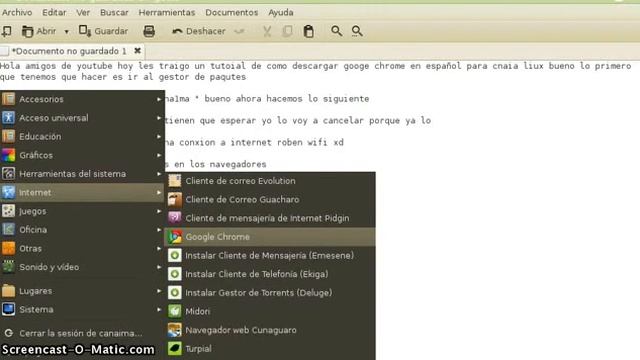Click text 'bueno ahora hacemos lo siguiente'
The width and height of the screenshot is (640, 360).
click(x=287, y=98)
